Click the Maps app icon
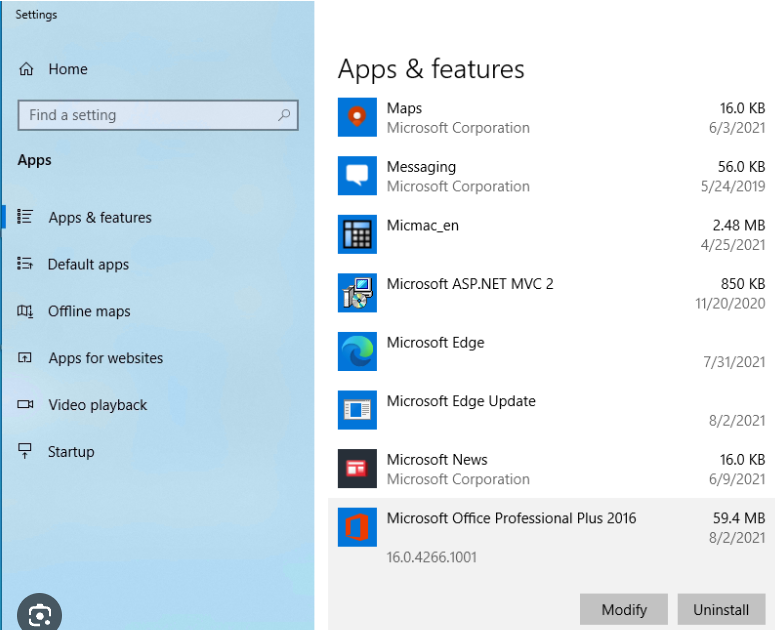The width and height of the screenshot is (775, 630). tap(357, 117)
